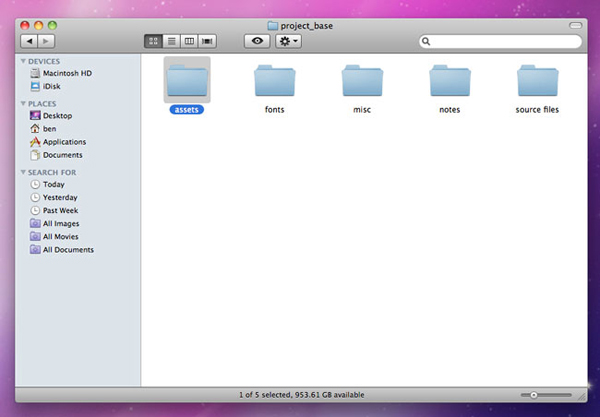Close the window with red button
Image resolution: width=600 pixels, height=417 pixels.
click(x=25, y=25)
